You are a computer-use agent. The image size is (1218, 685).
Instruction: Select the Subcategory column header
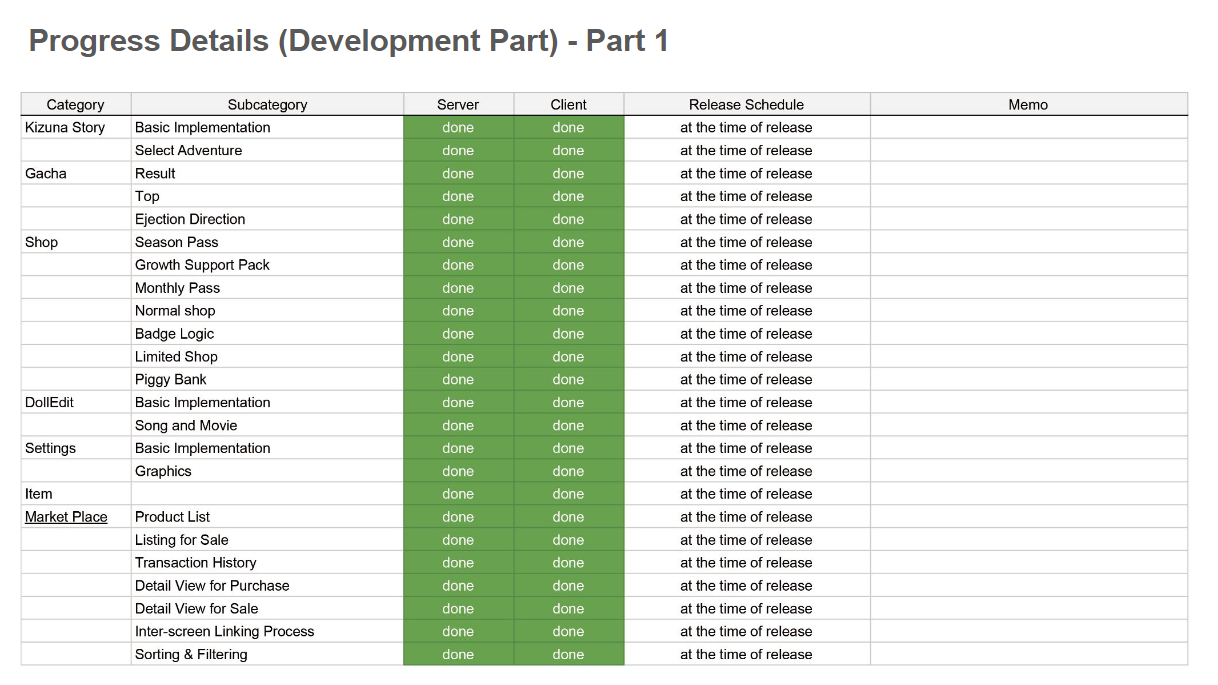(267, 104)
